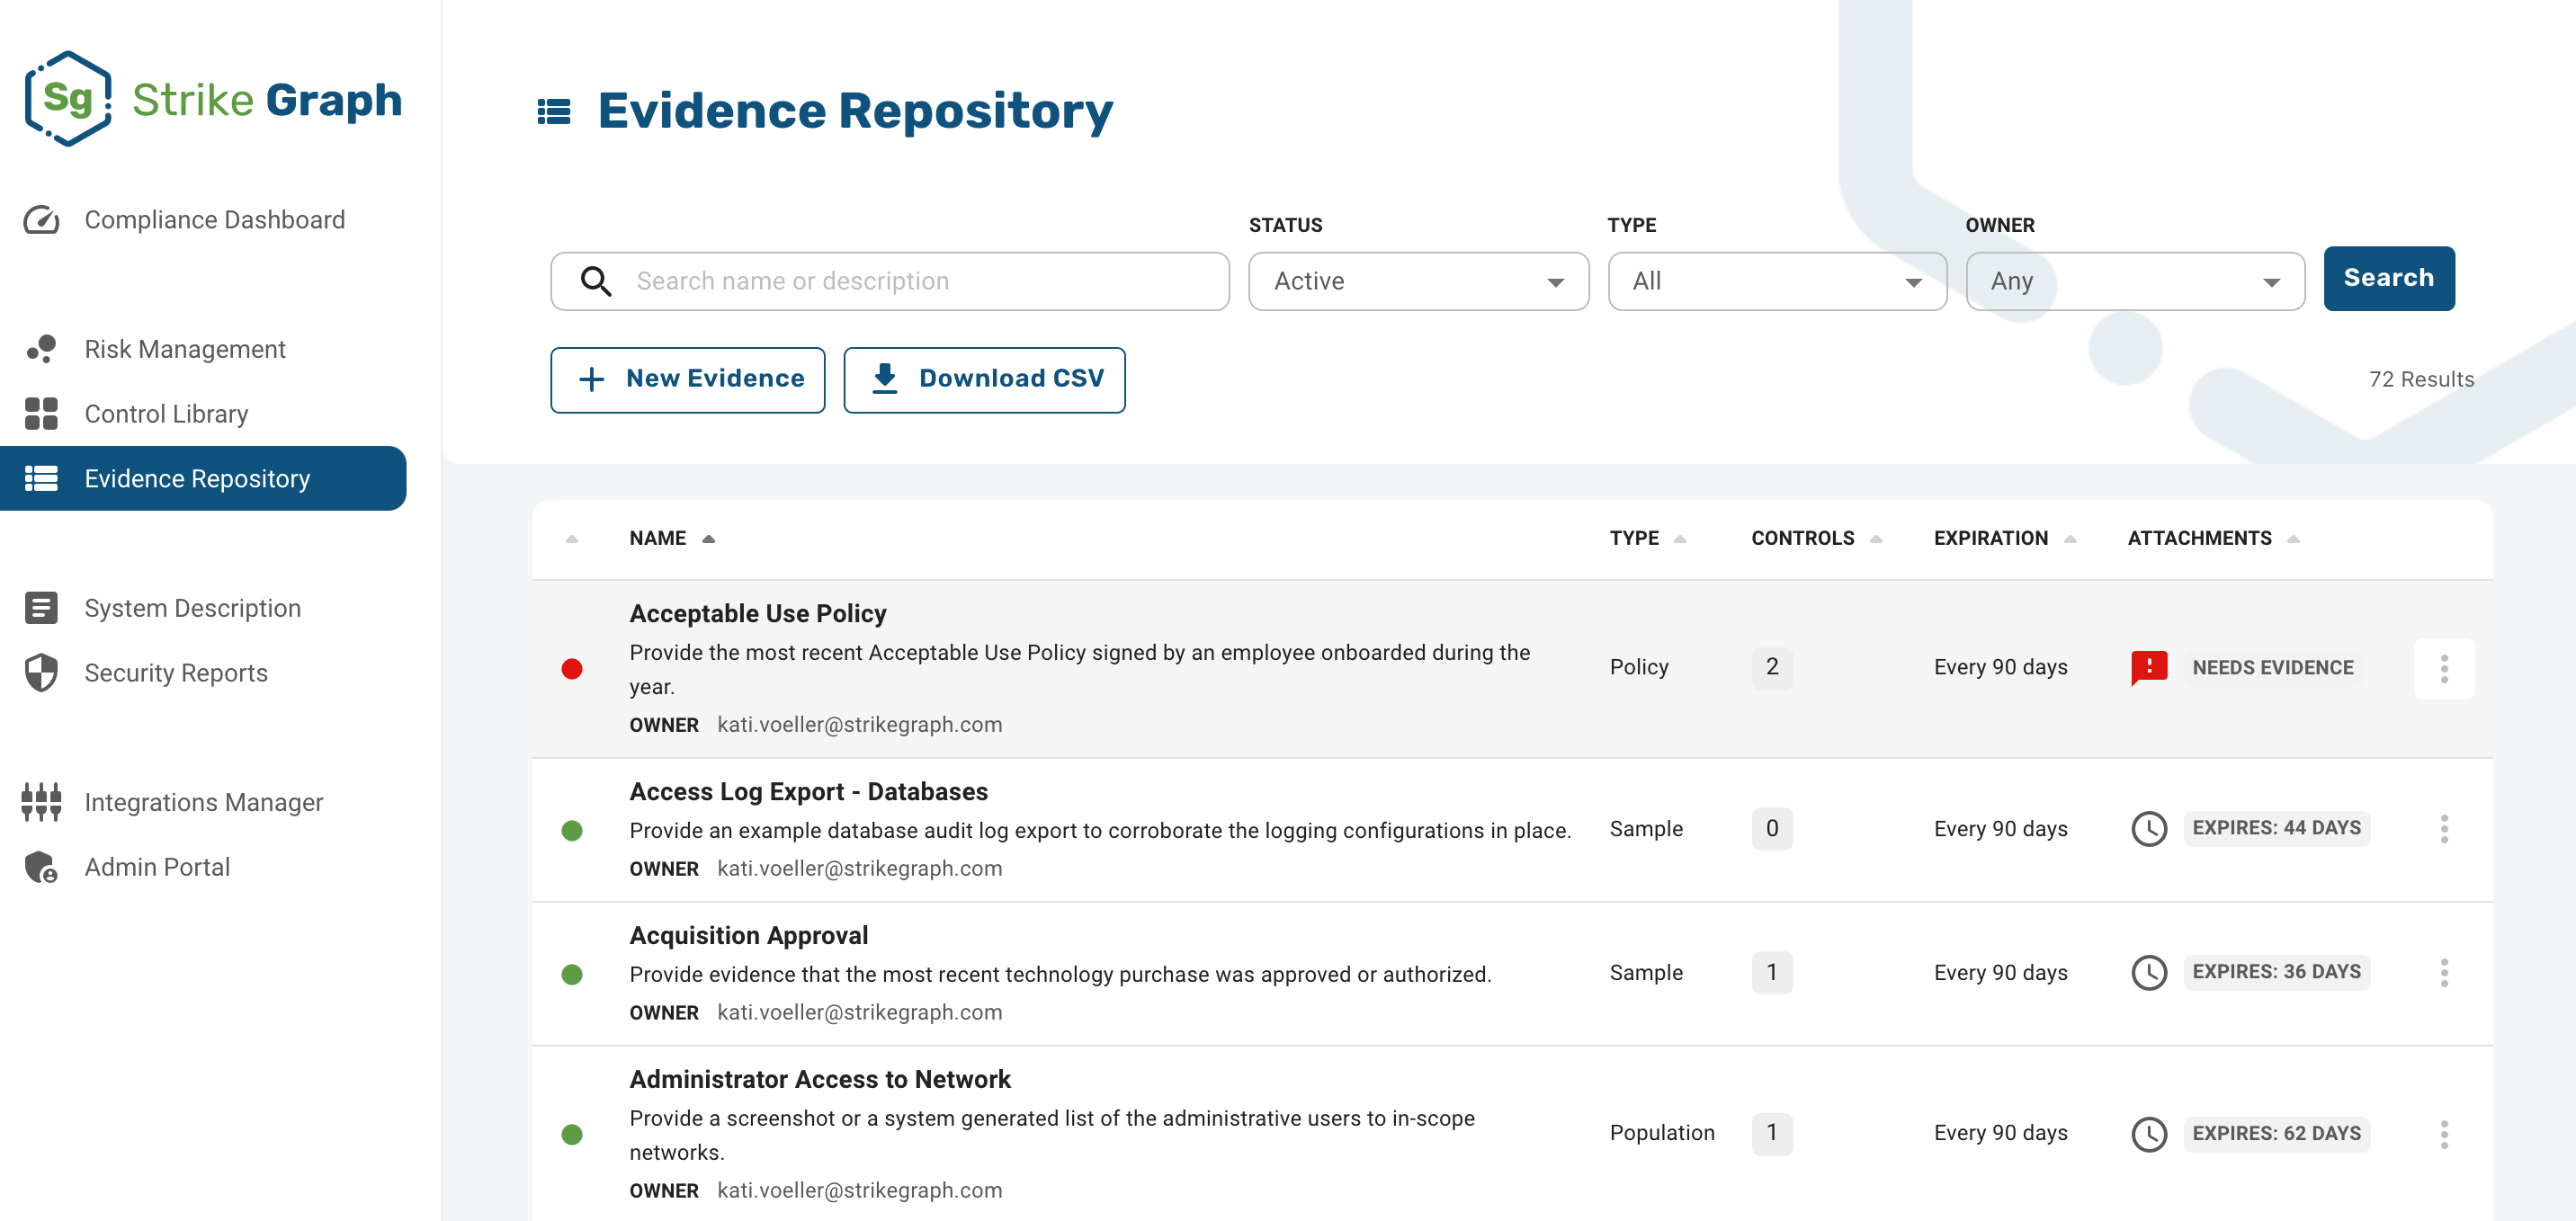Click the Needs Evidence badge

2272,668
